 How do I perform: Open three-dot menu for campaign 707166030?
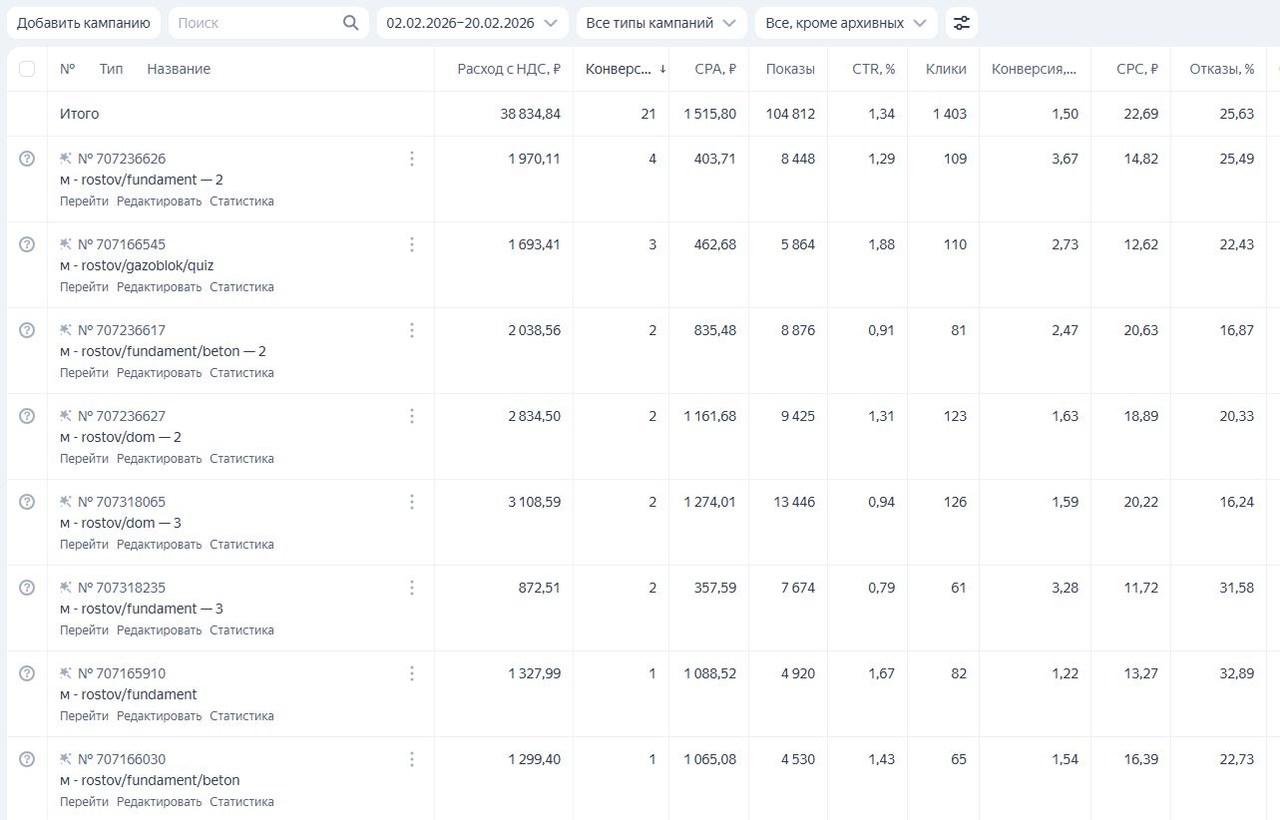pos(411,760)
